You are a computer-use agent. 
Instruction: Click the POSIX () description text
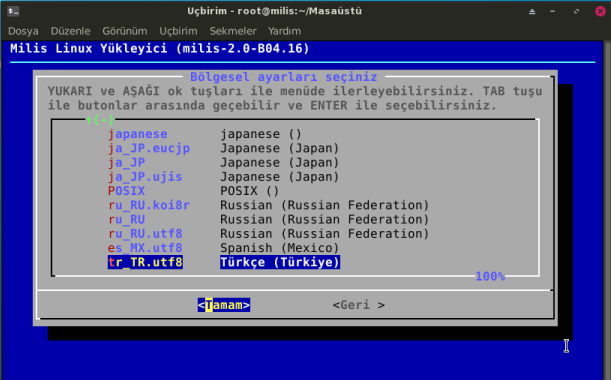(x=250, y=191)
